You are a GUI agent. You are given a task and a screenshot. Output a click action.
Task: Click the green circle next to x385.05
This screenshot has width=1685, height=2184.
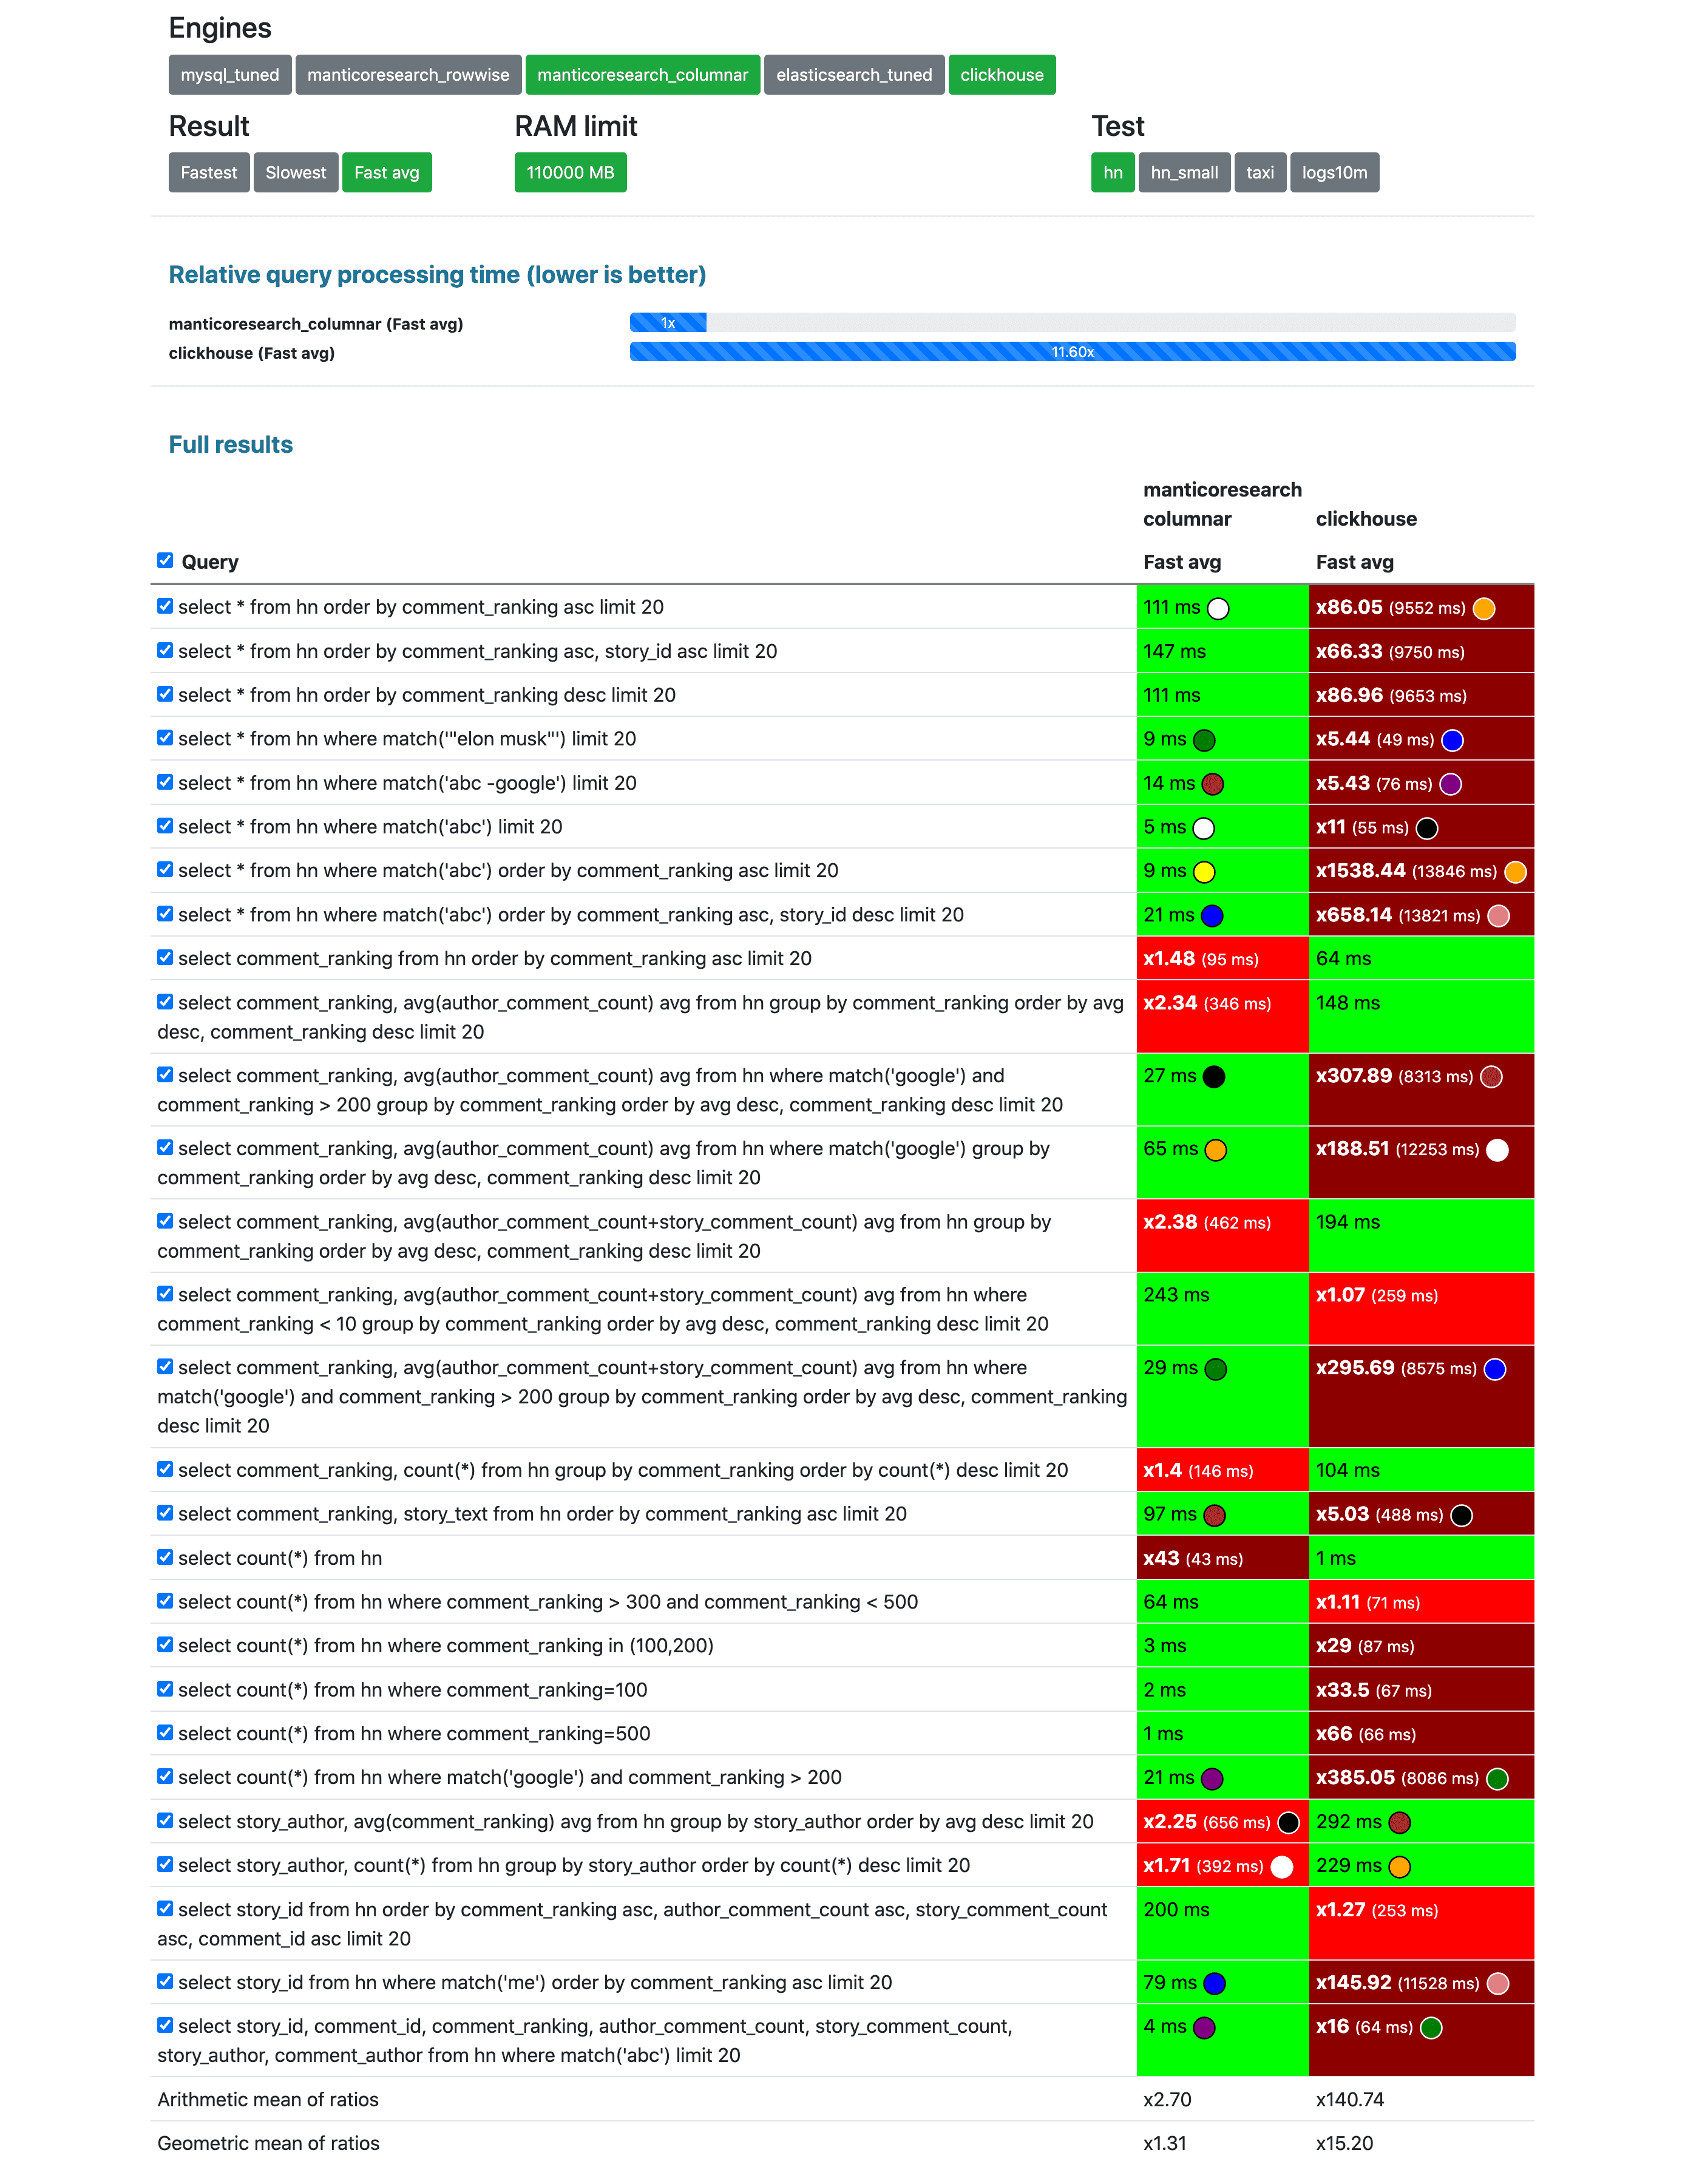[x=1497, y=1779]
